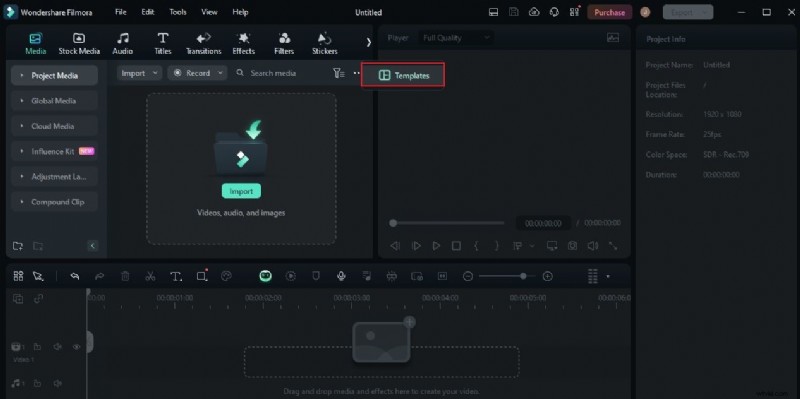Screen dimensions: 800x399
Task: Open the player scopes/histogram view
Action: (613, 38)
